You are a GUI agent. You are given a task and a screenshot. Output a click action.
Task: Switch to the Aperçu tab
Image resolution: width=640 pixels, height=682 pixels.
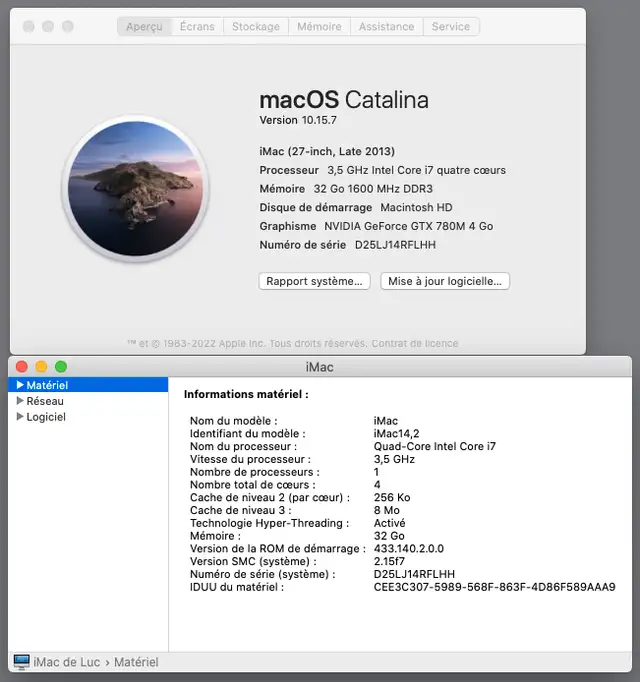[x=144, y=27]
